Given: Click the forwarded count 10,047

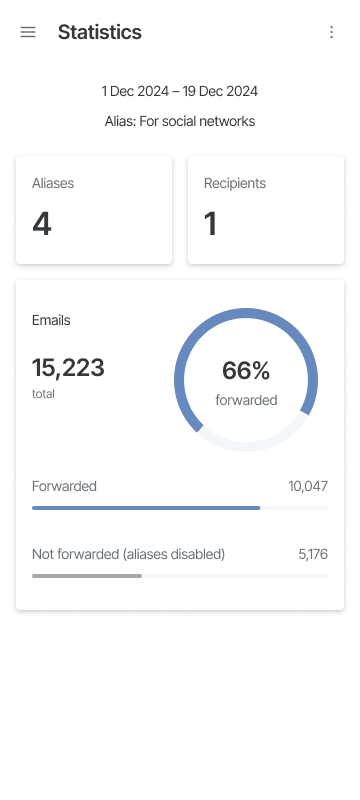Looking at the screenshot, I should 308,486.
